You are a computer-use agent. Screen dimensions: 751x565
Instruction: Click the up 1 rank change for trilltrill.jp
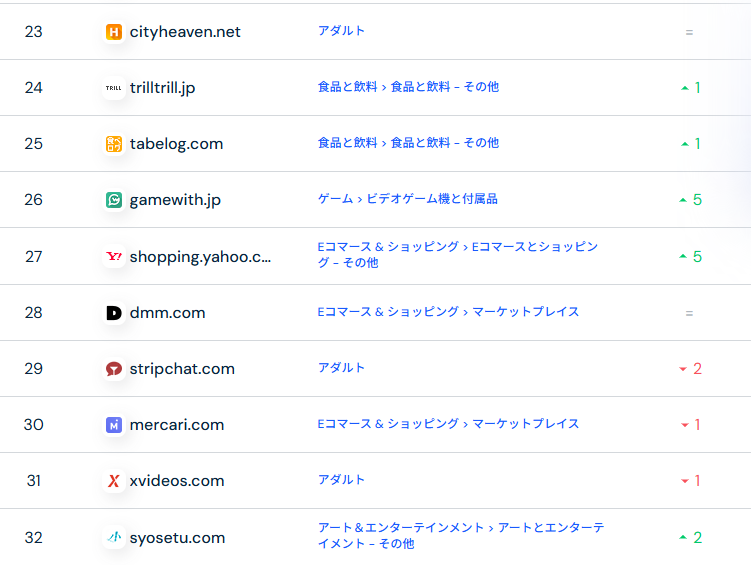tap(691, 88)
